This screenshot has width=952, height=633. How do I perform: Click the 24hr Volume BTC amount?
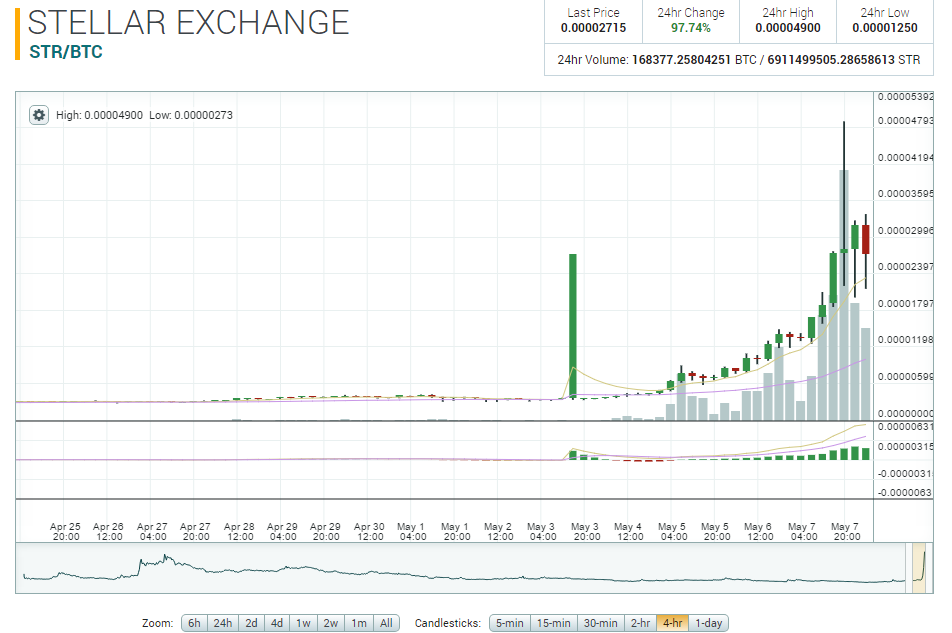[681, 59]
